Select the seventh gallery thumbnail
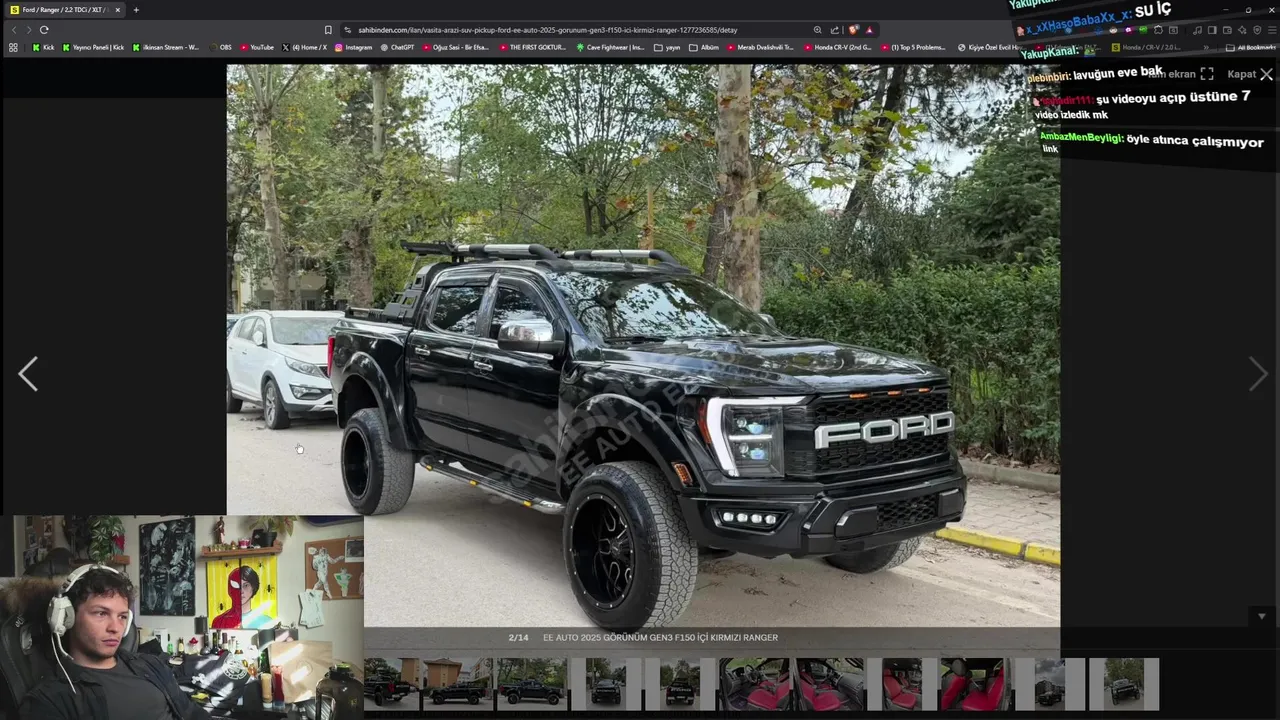Screen dimensions: 1280x720 829,684
